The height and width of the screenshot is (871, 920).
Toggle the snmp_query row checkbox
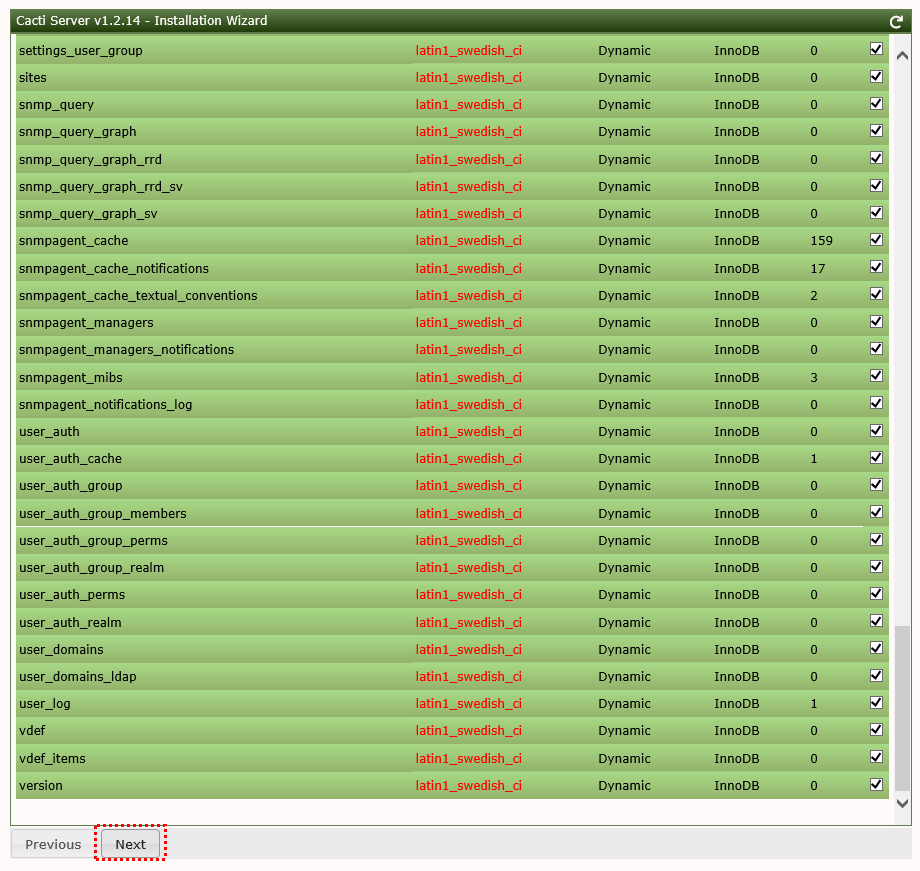tap(876, 103)
